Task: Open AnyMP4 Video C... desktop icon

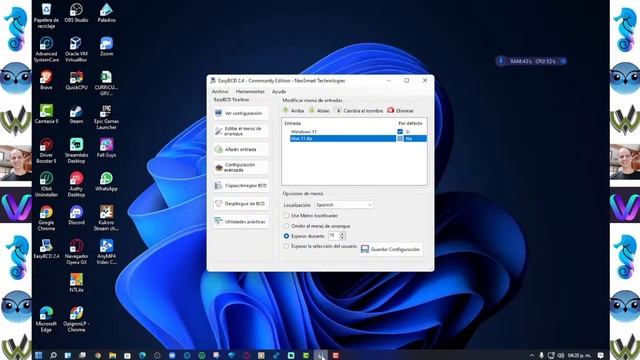Action: coord(106,252)
